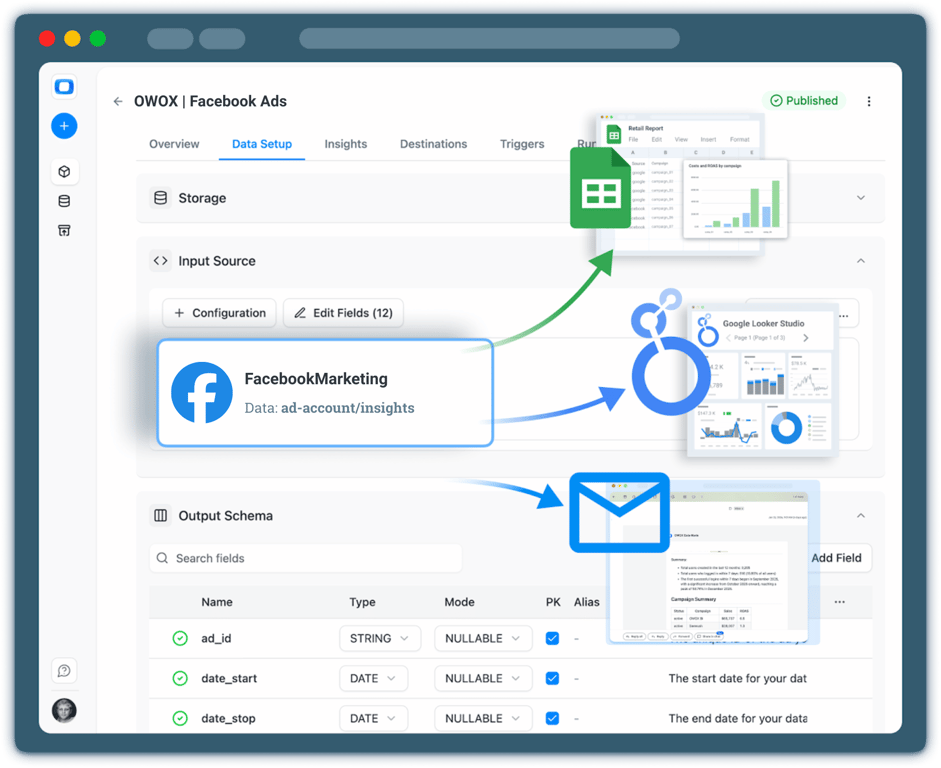Click the date_stop field name
This screenshot has height=768, width=941.
coord(229,718)
